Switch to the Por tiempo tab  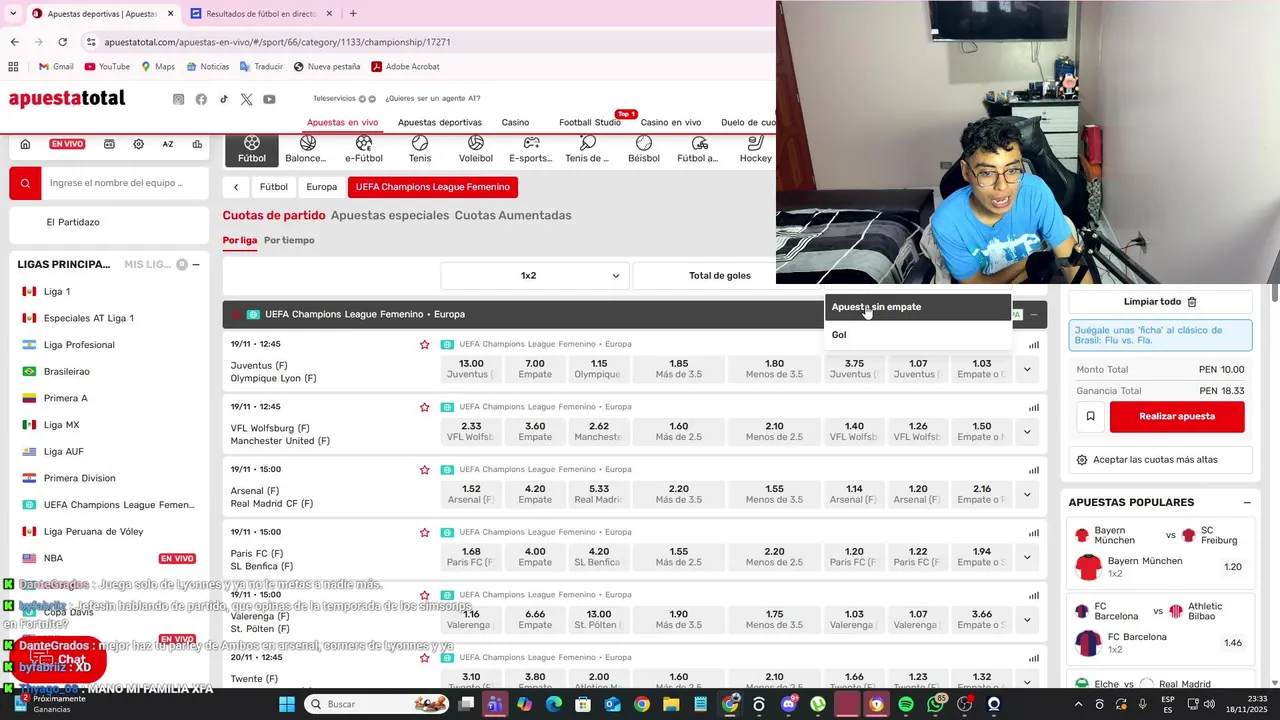click(x=289, y=240)
